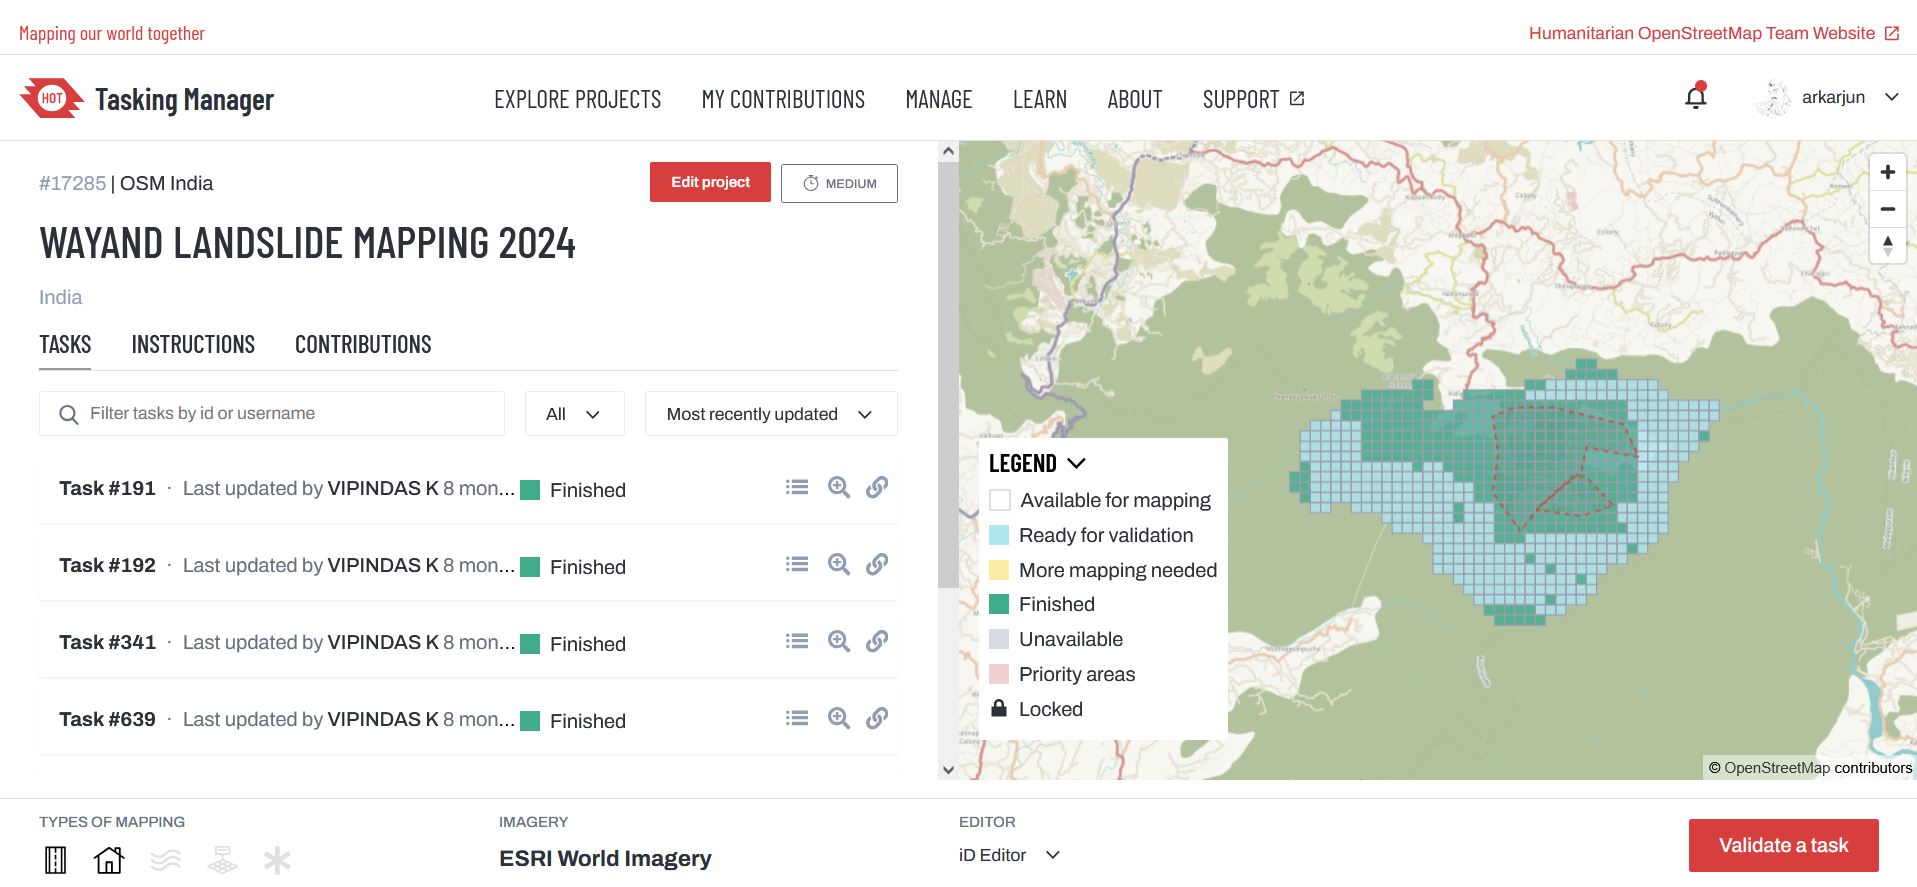This screenshot has height=887, width=1917.
Task: Open the Support external link
Action: tap(1253, 99)
